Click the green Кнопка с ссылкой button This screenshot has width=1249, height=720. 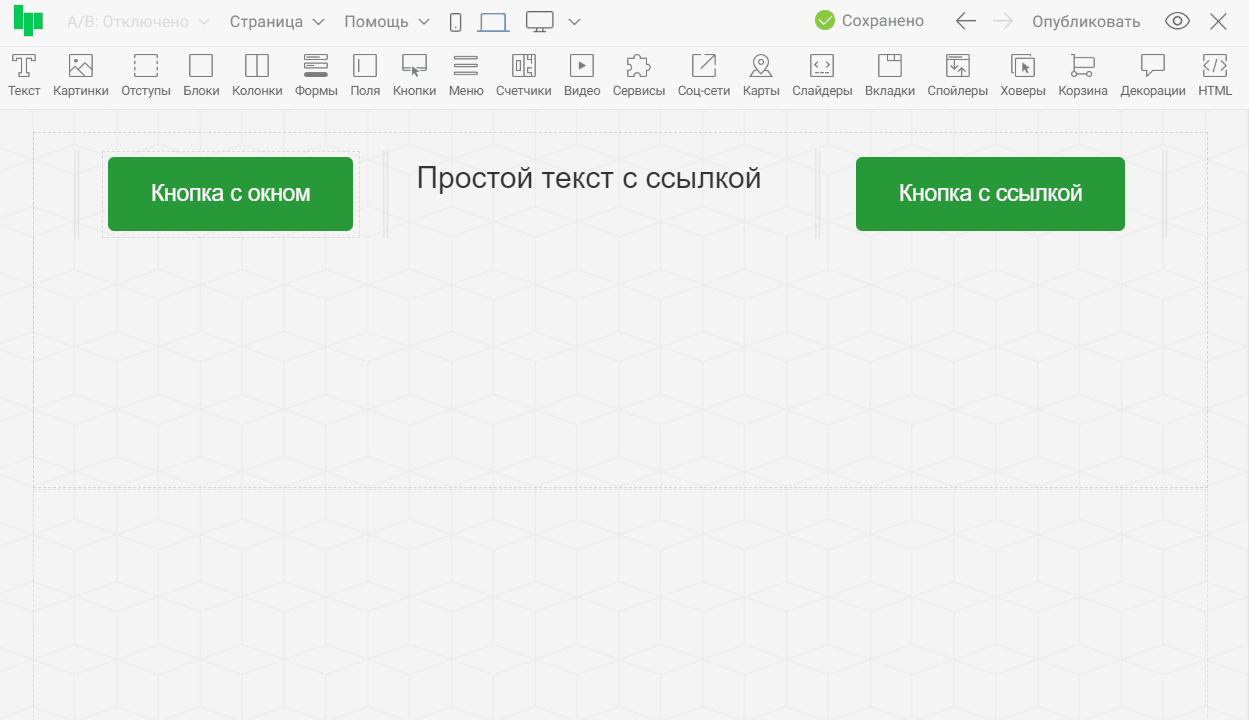[x=990, y=194]
